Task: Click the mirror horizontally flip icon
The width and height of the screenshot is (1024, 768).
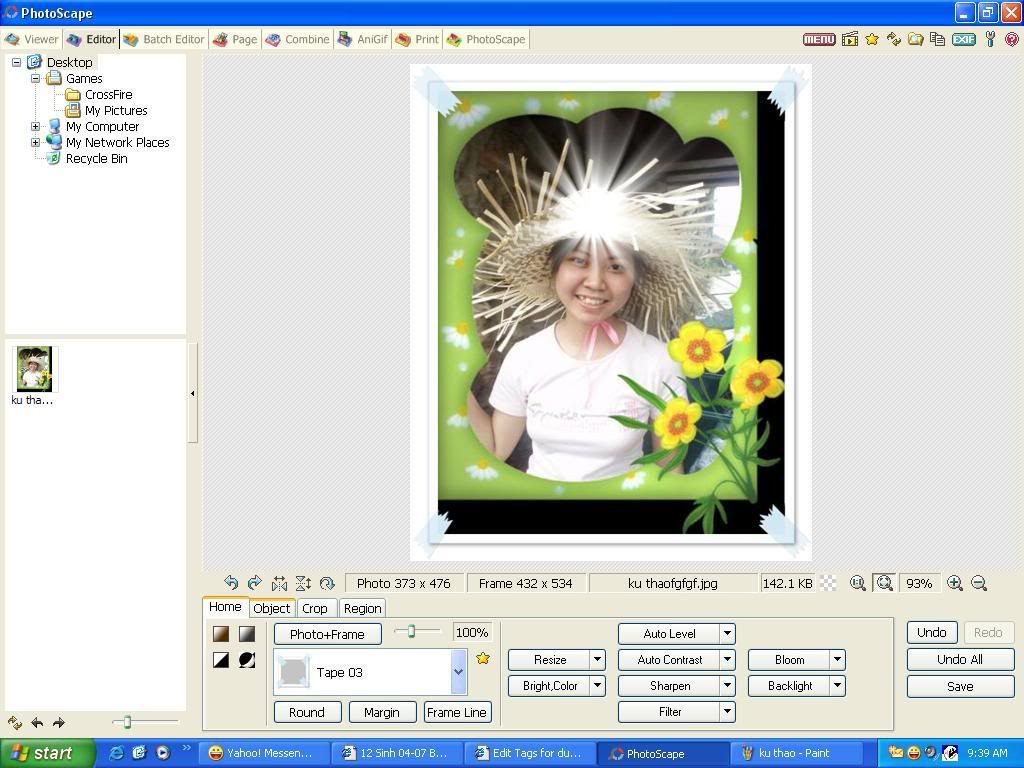Action: (279, 583)
